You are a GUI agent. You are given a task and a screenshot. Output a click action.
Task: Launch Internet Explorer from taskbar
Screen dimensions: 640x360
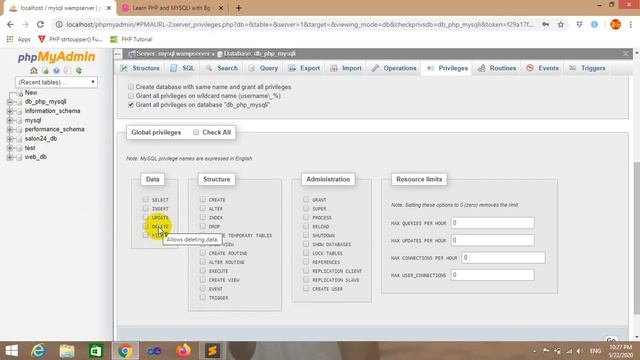(x=38, y=351)
